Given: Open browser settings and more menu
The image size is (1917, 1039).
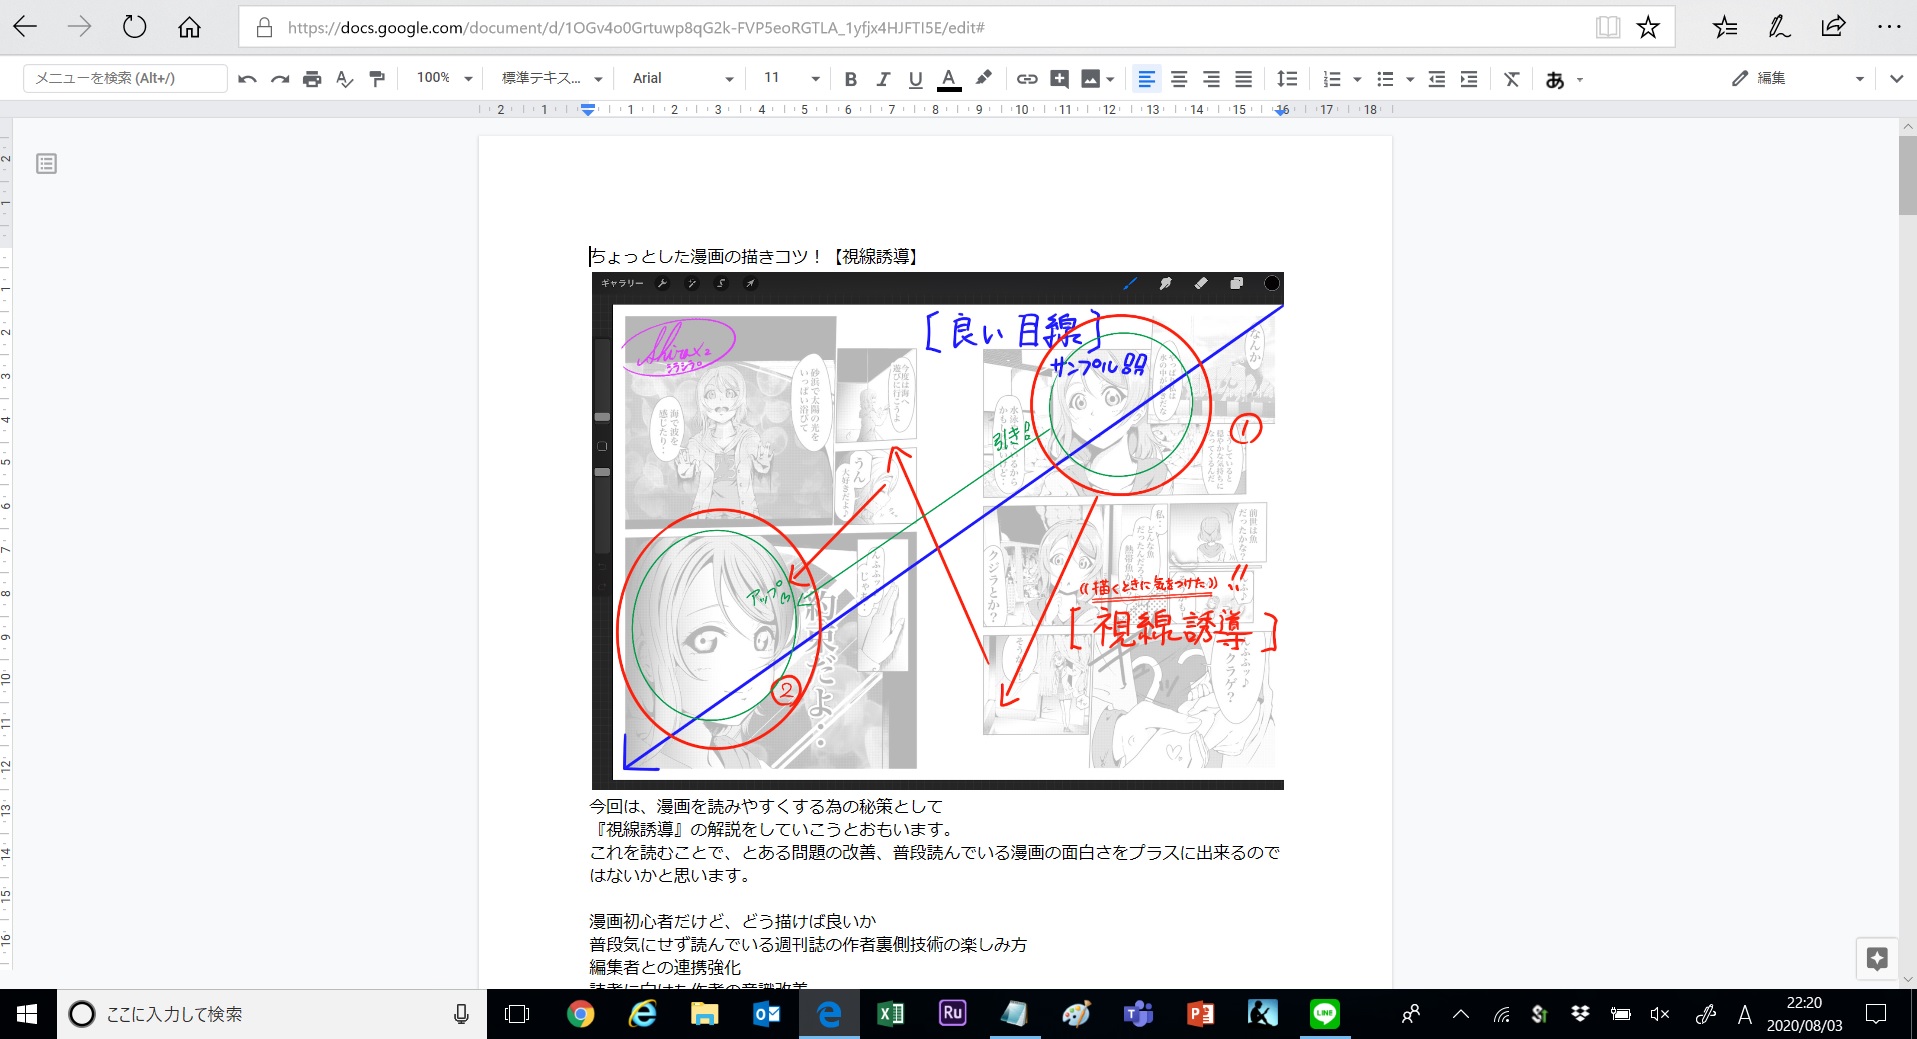Looking at the screenshot, I should [1888, 27].
